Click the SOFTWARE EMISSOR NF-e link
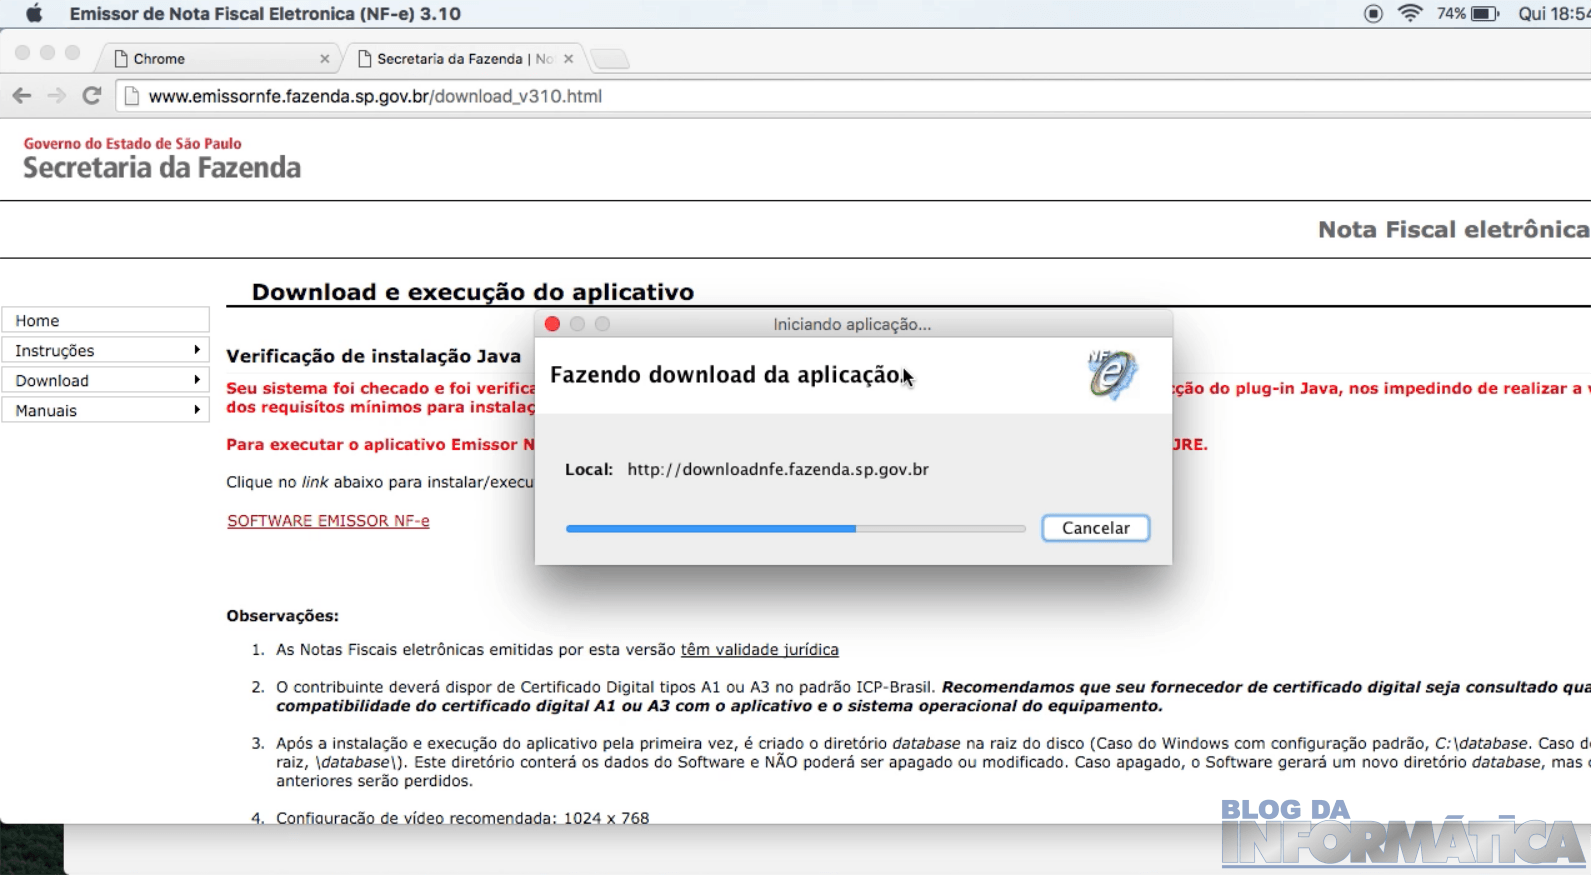This screenshot has width=1591, height=875. coord(328,521)
